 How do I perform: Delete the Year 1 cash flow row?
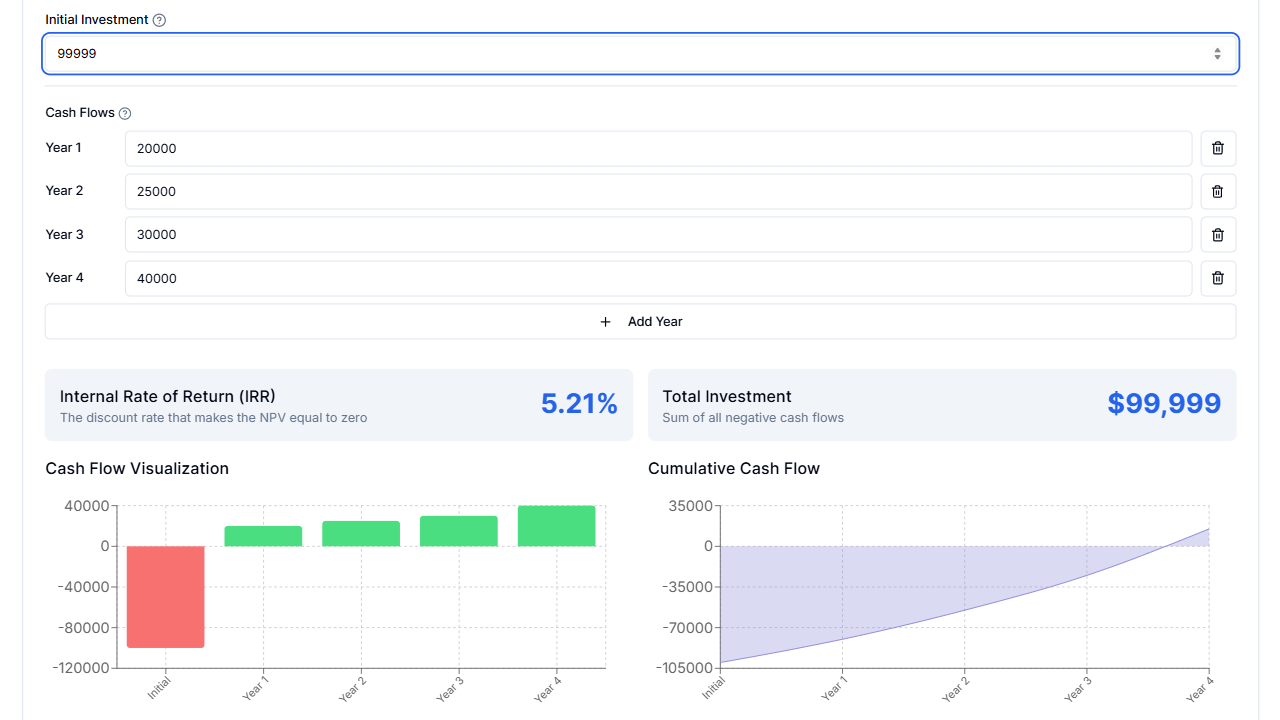(1217, 147)
